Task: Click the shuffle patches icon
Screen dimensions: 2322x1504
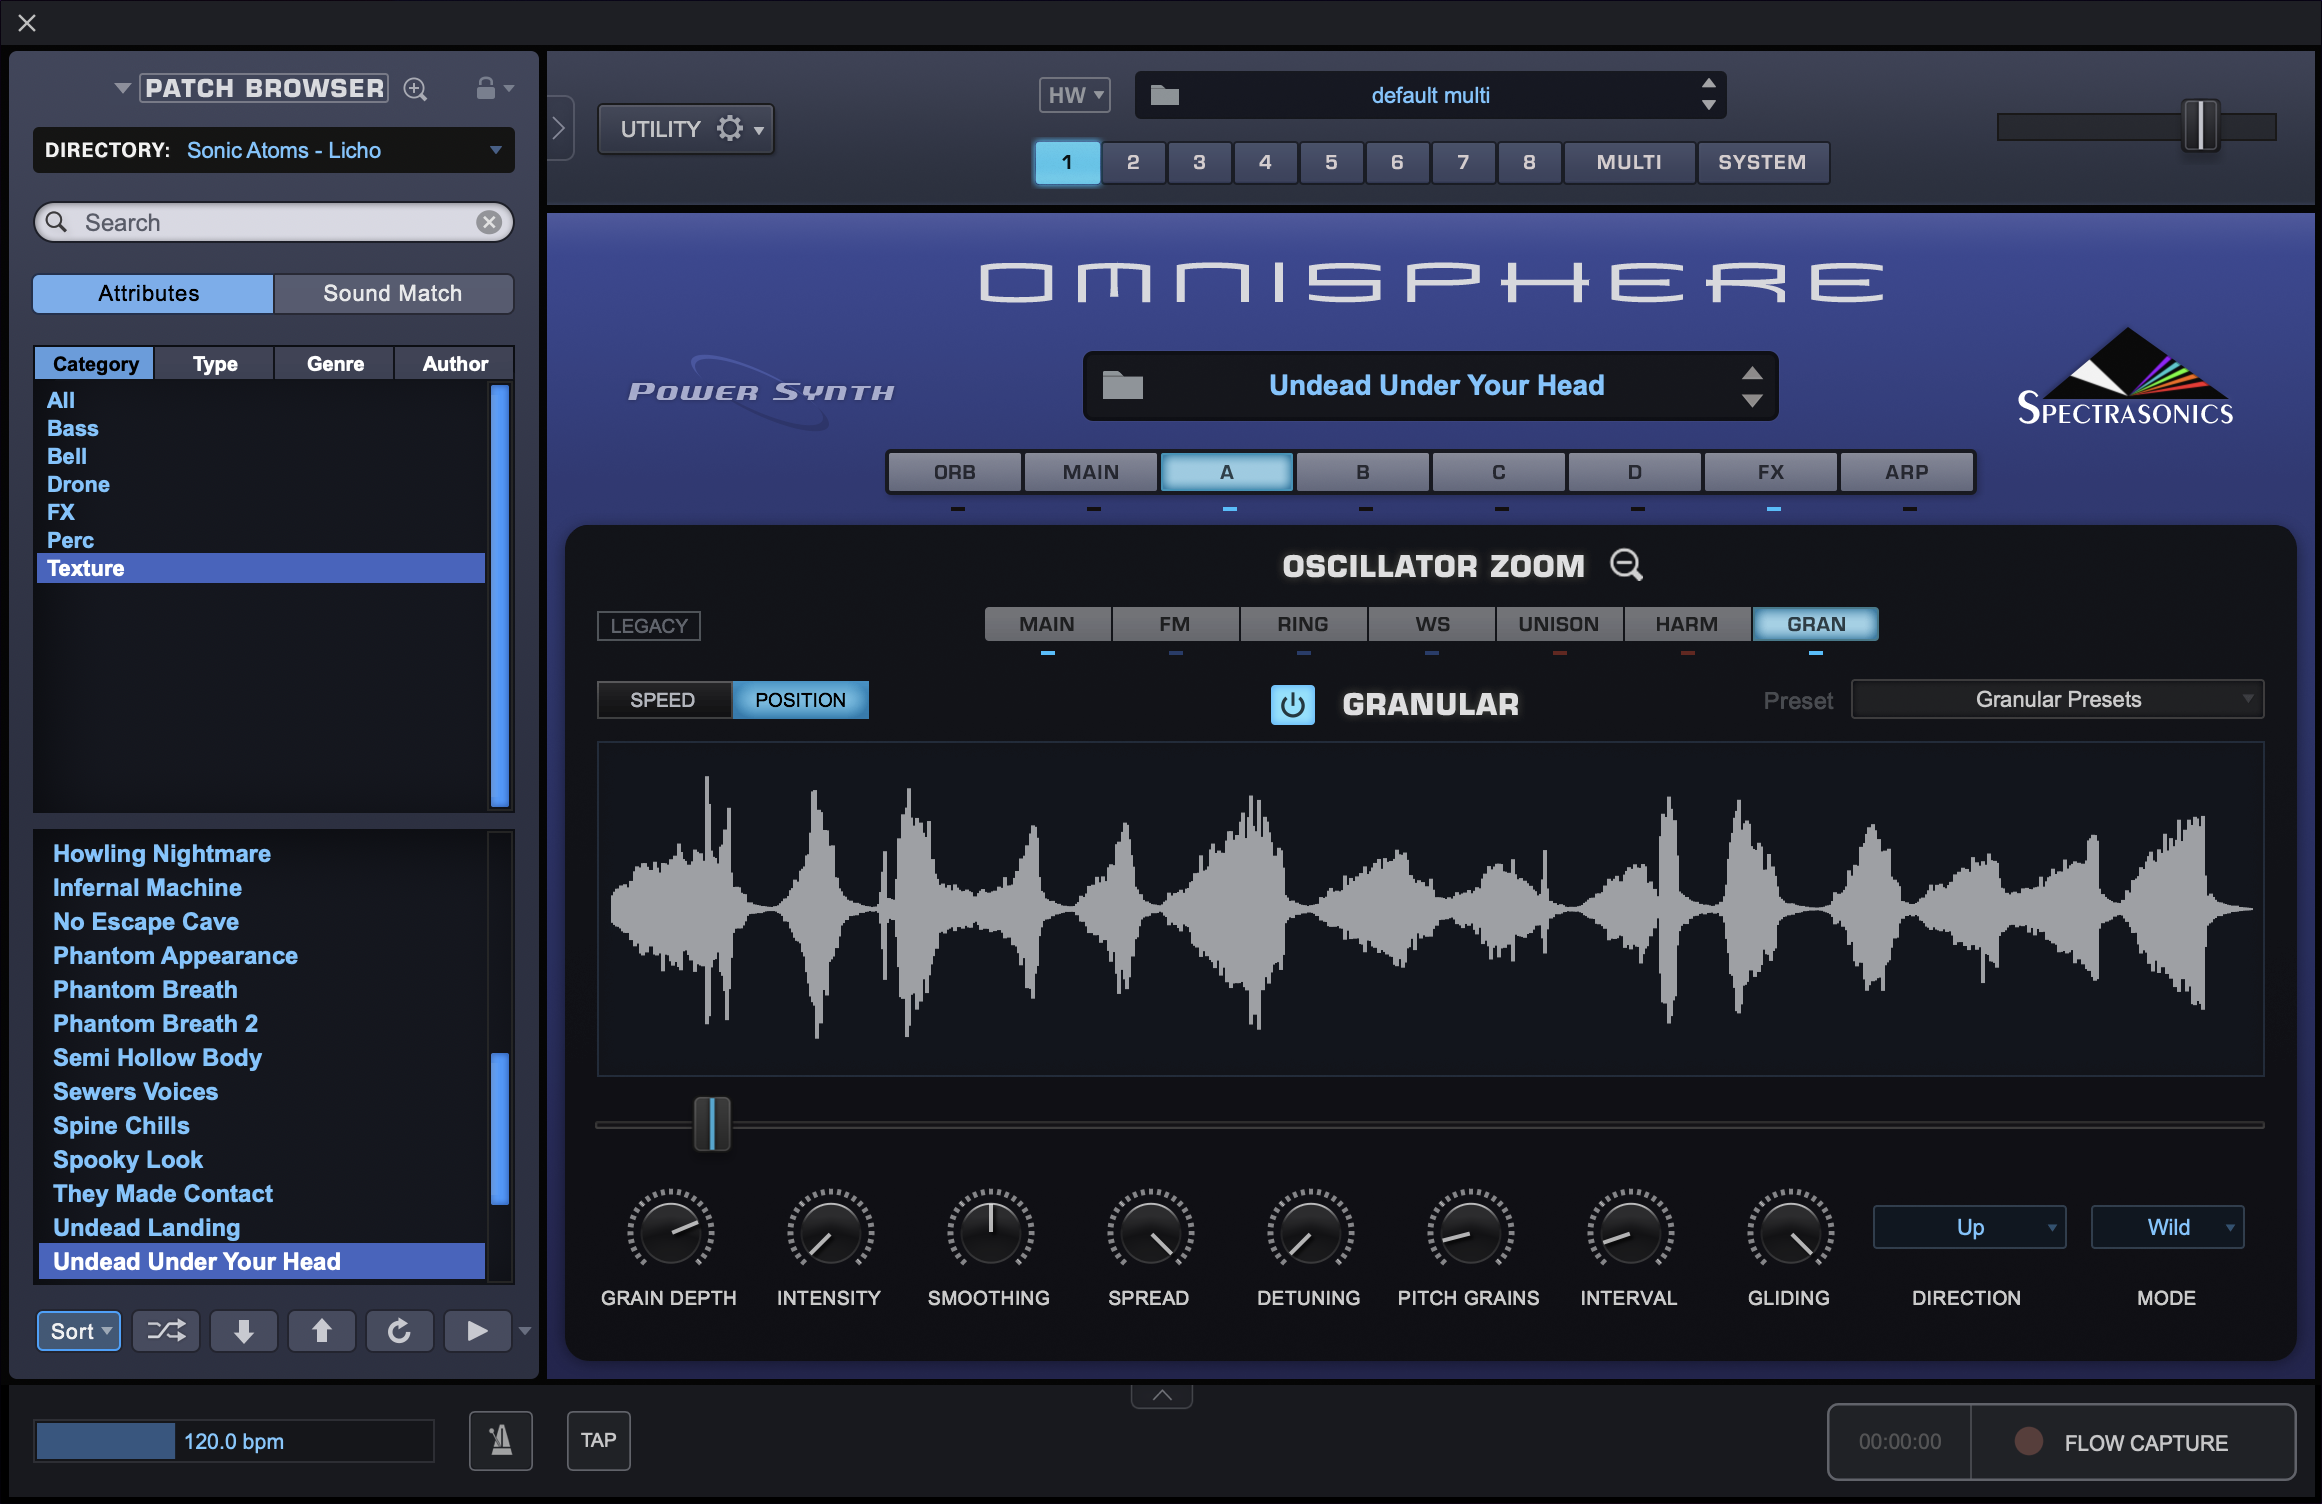Action: 166,1331
